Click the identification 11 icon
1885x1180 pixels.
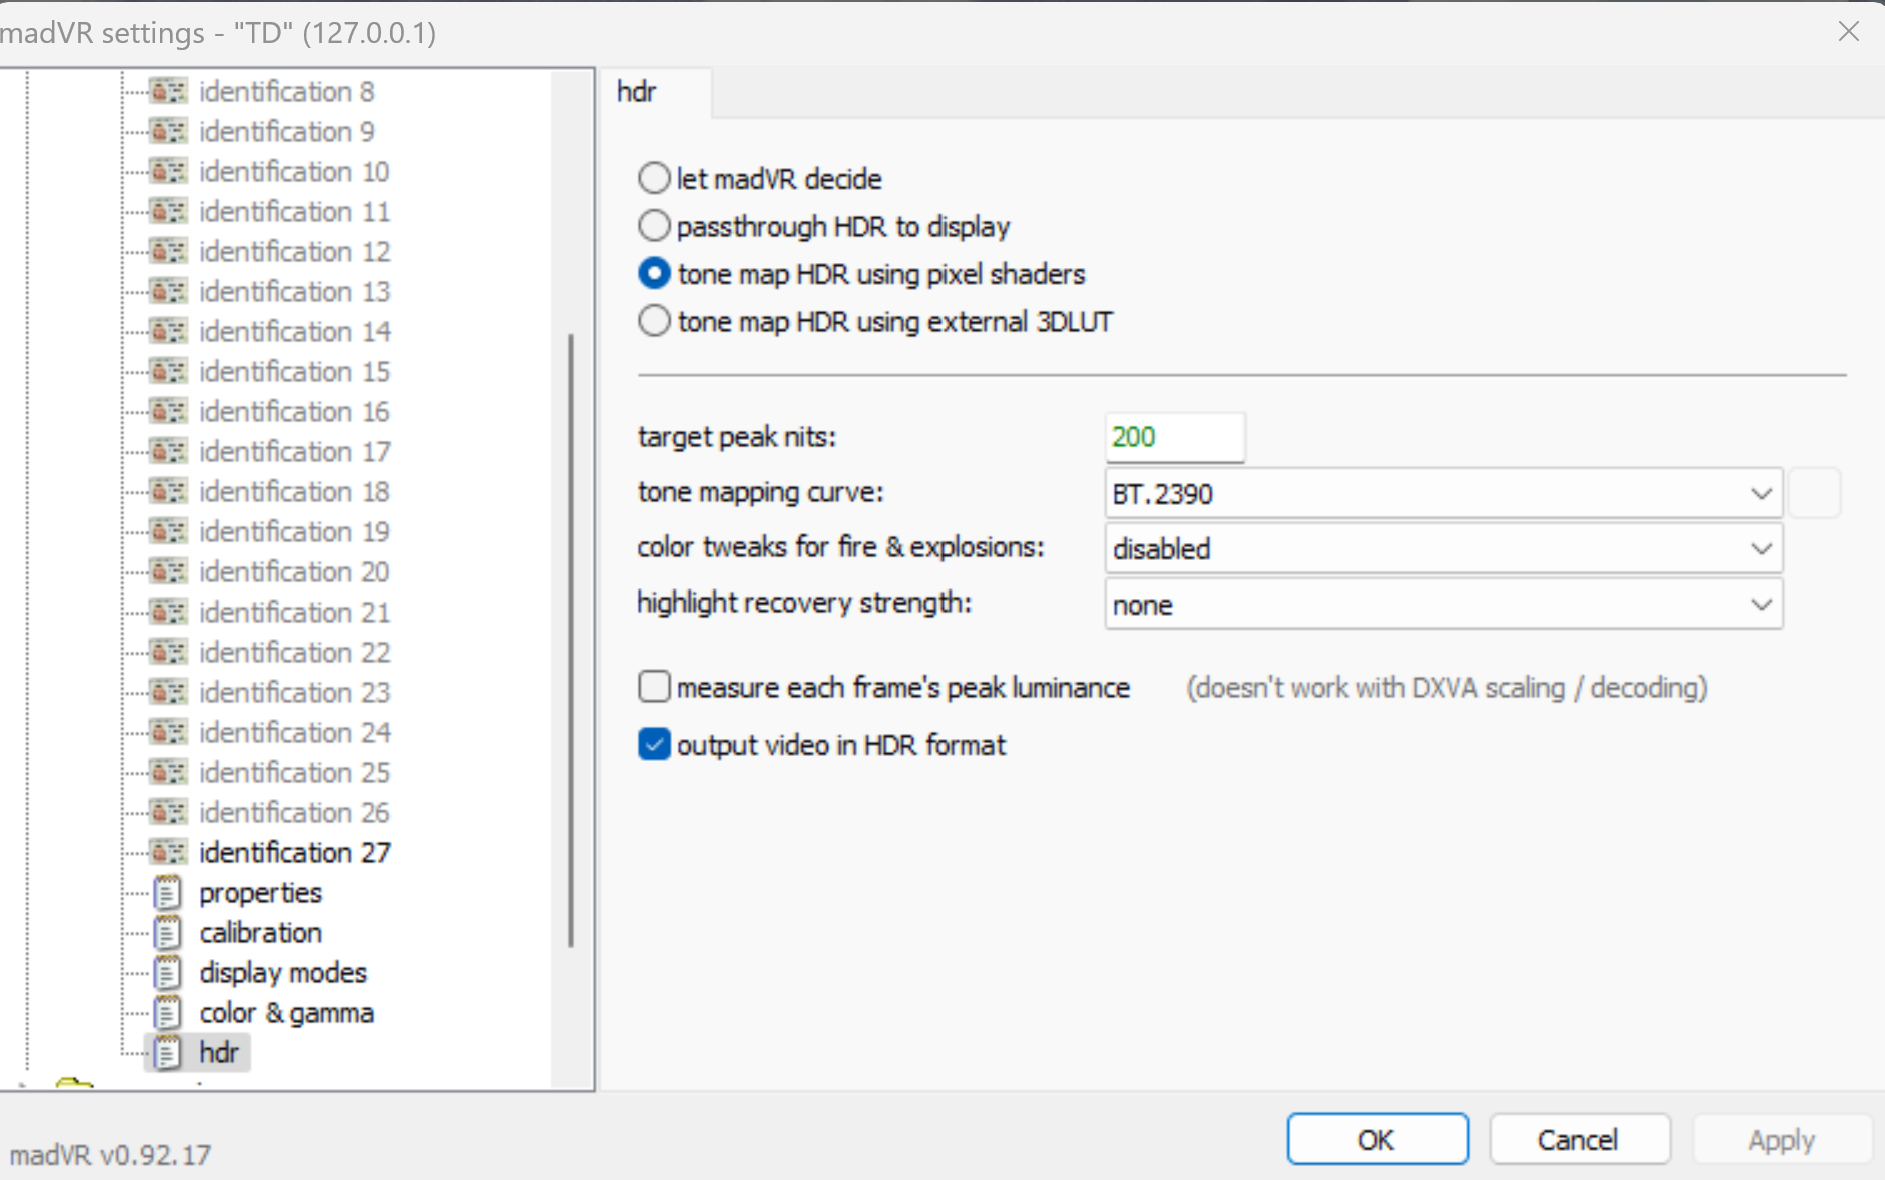click(168, 211)
